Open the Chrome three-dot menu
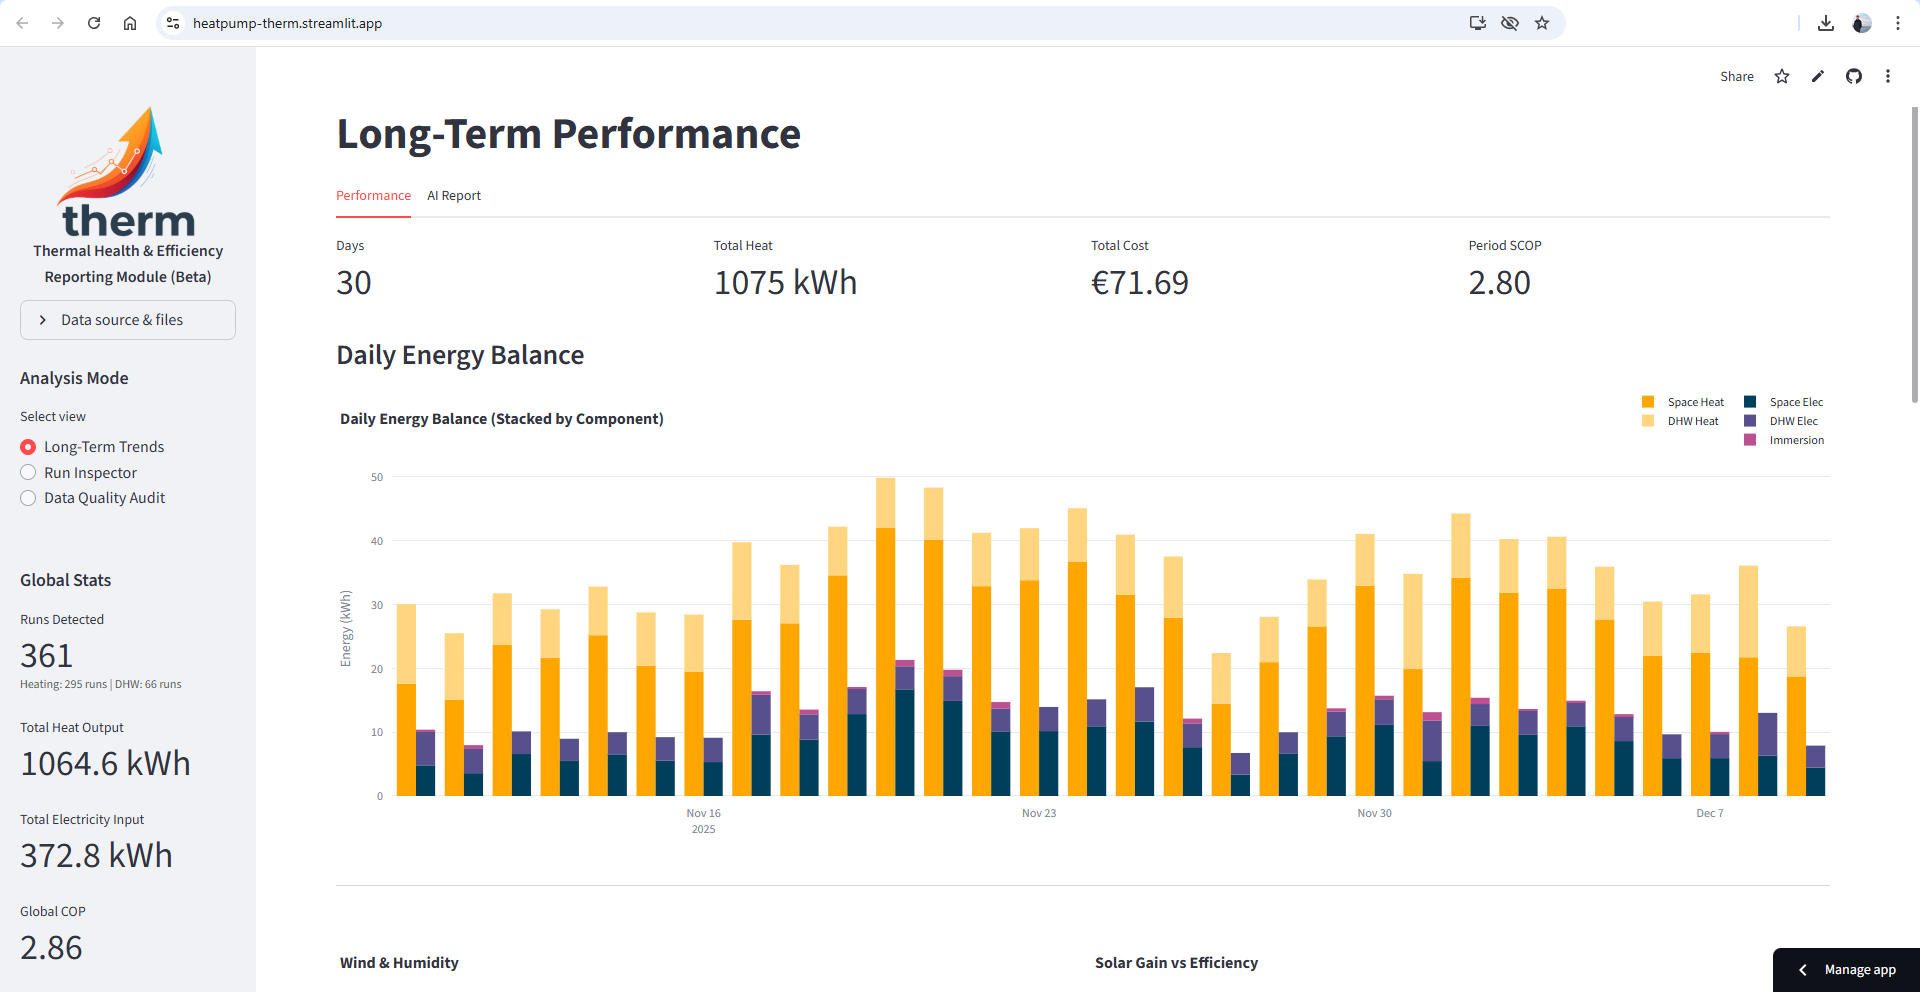Viewport: 1920px width, 992px height. click(1897, 23)
